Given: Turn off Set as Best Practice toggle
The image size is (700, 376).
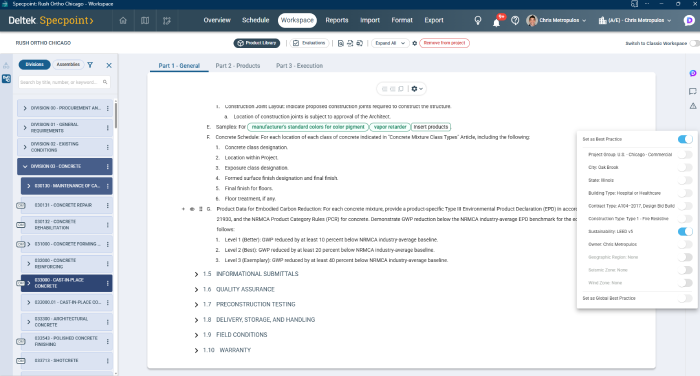Looking at the screenshot, I should tap(685, 139).
